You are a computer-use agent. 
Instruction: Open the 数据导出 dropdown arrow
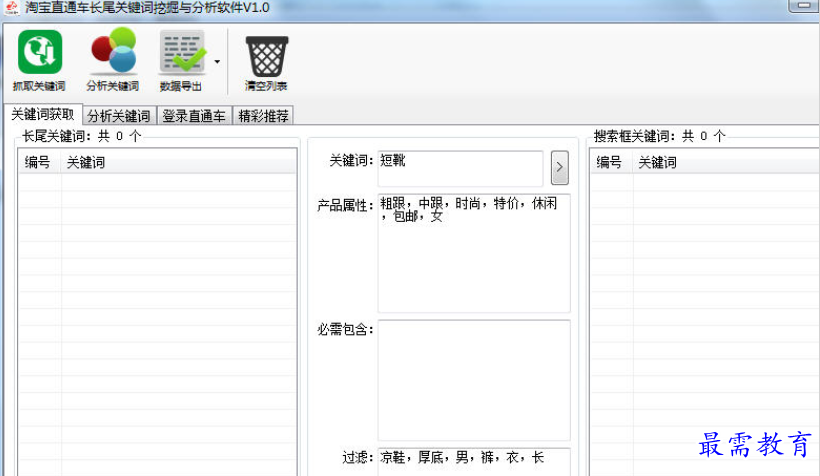click(217, 62)
